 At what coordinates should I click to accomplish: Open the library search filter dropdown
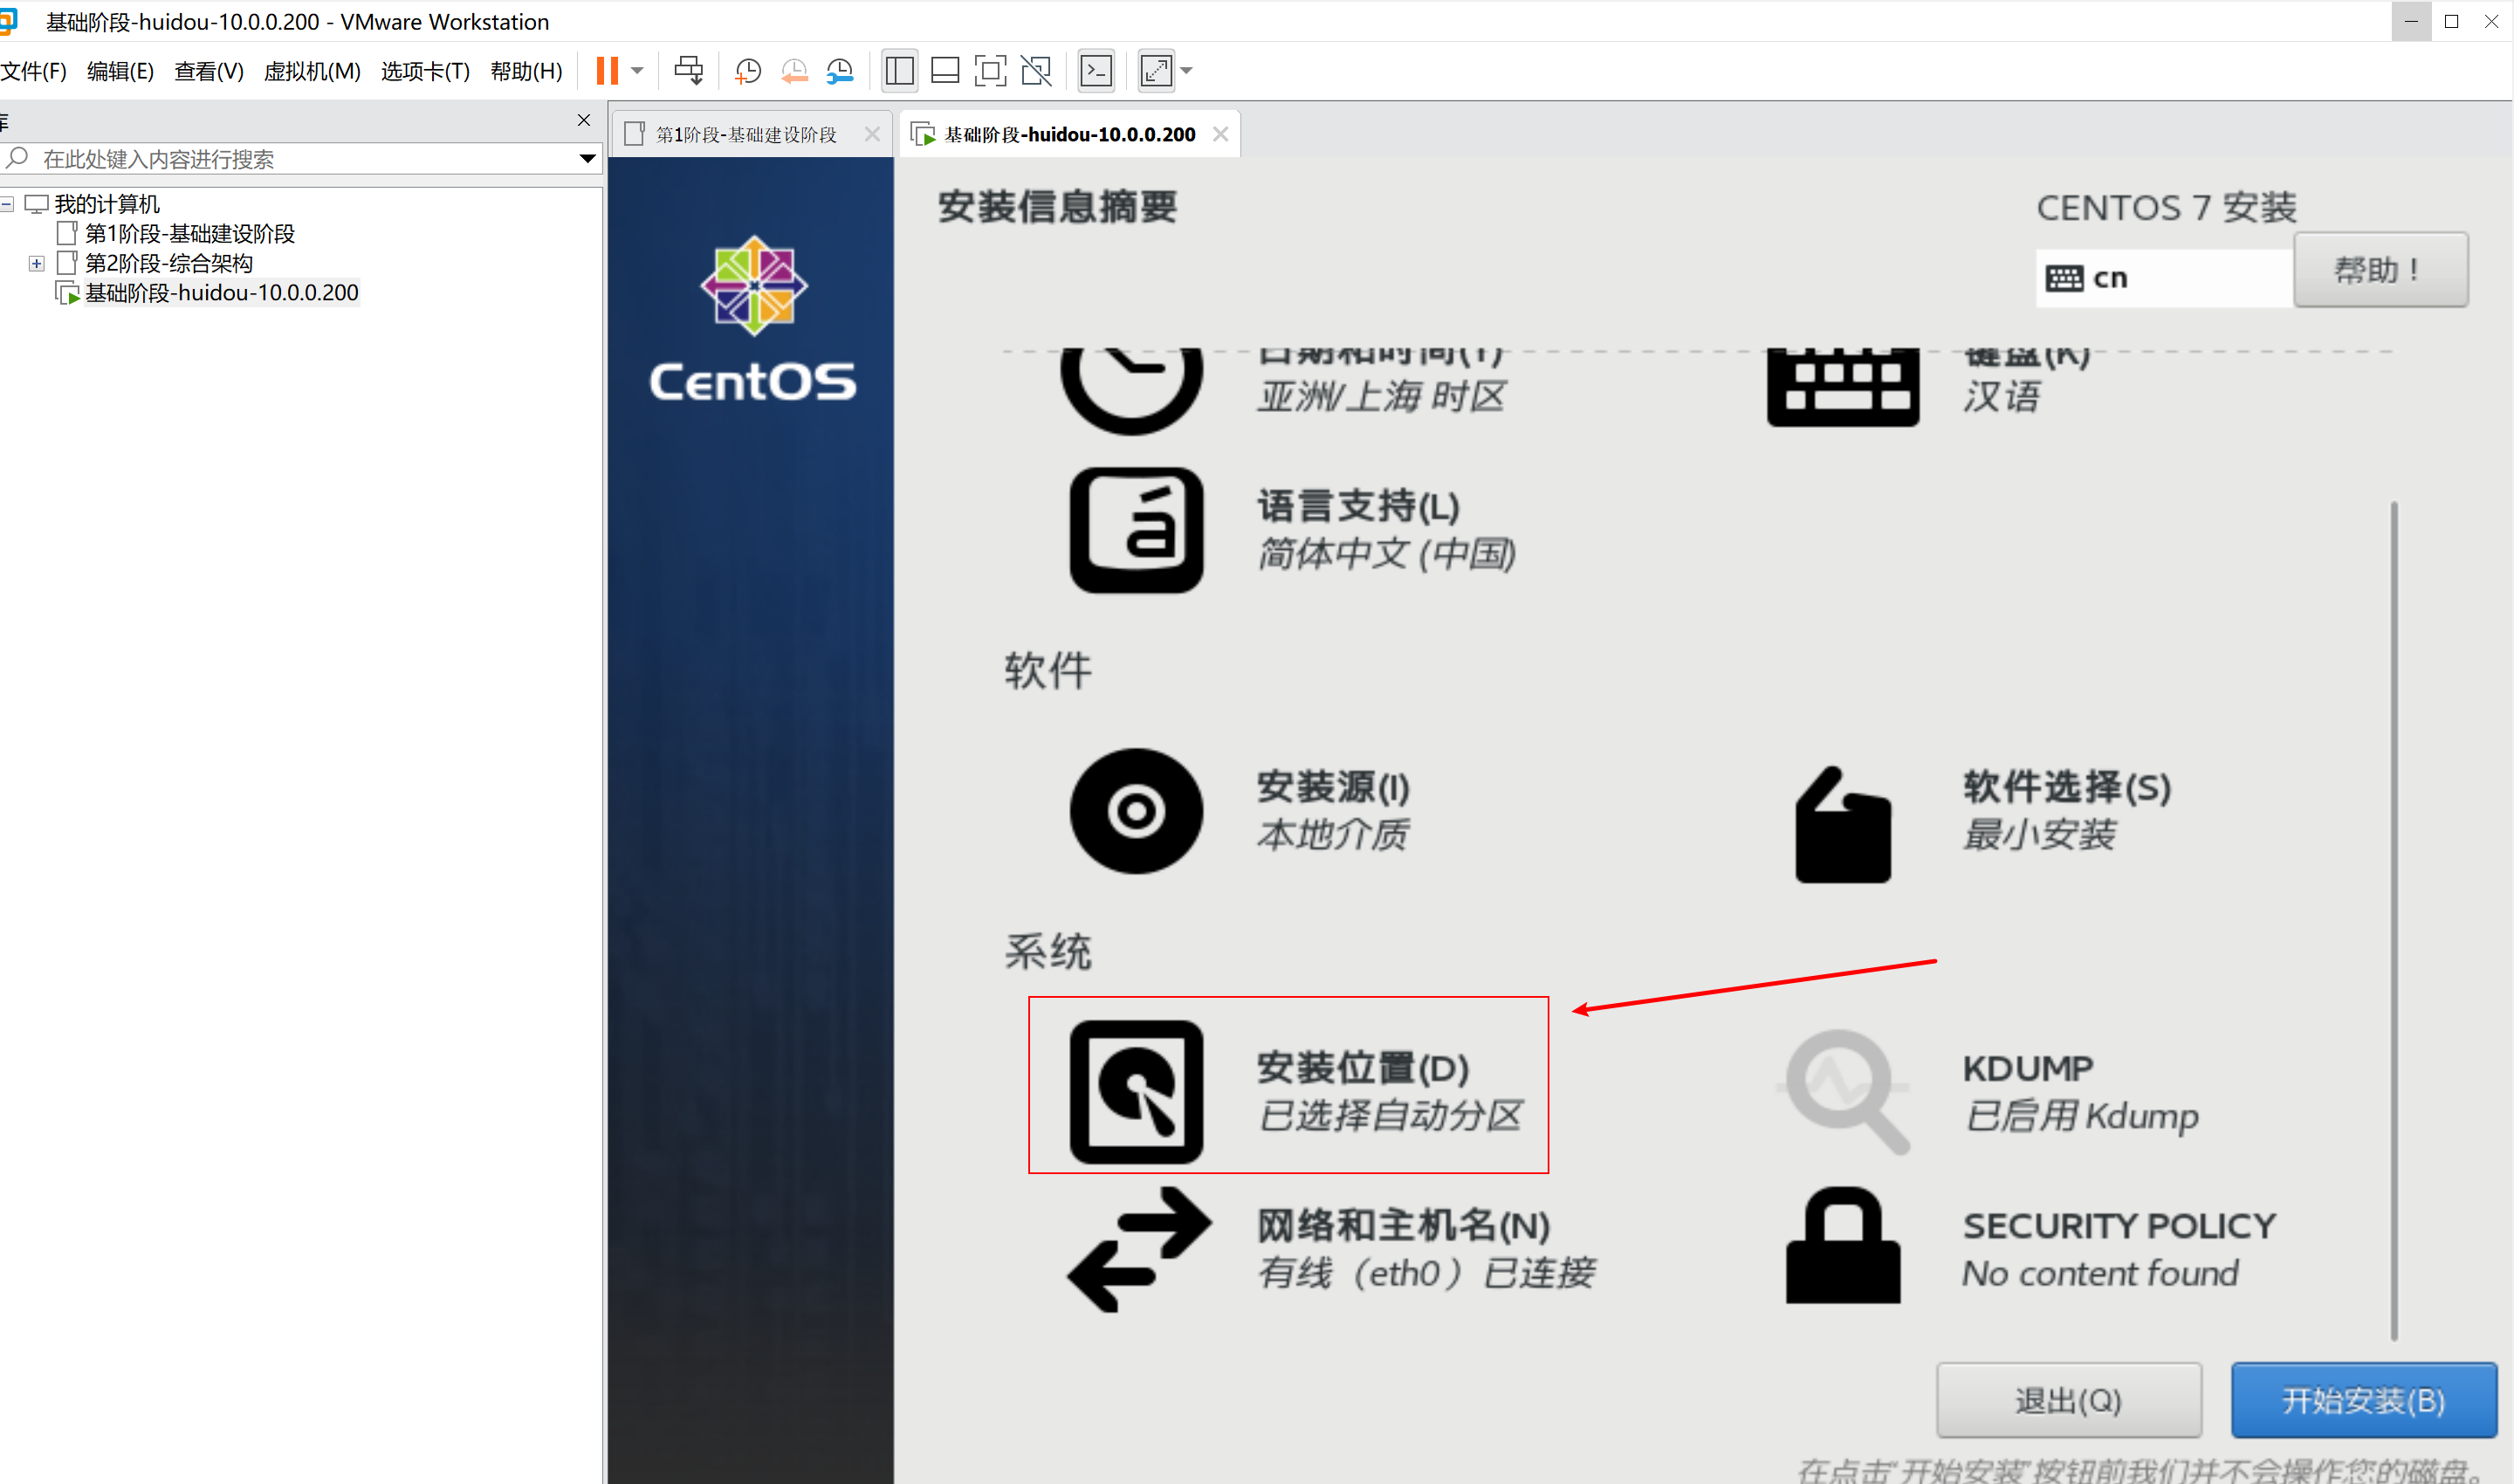587,158
